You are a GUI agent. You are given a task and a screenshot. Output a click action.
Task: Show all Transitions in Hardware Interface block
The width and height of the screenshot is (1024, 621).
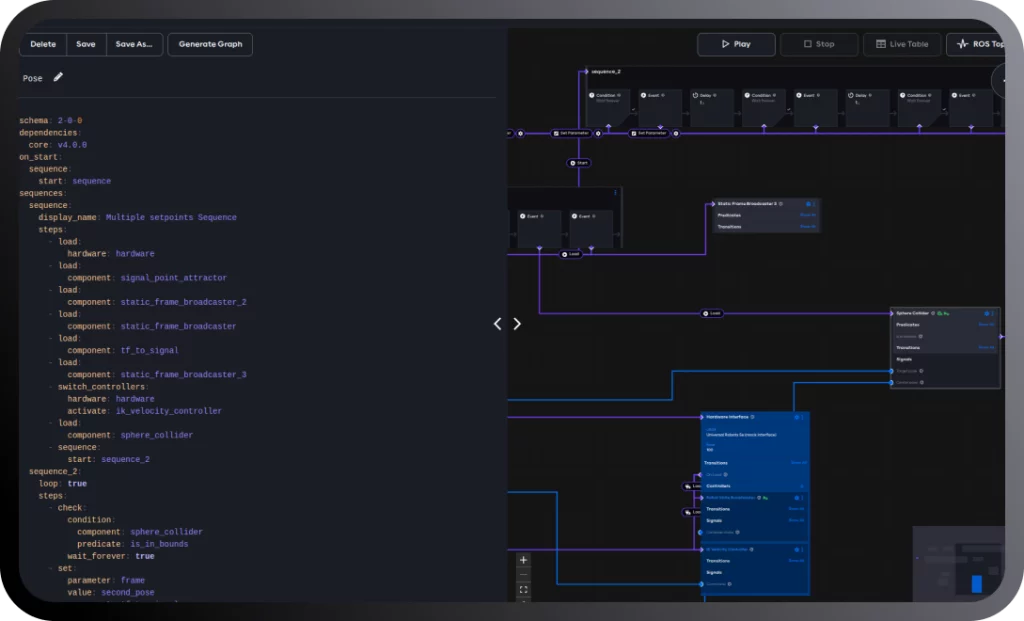click(797, 463)
